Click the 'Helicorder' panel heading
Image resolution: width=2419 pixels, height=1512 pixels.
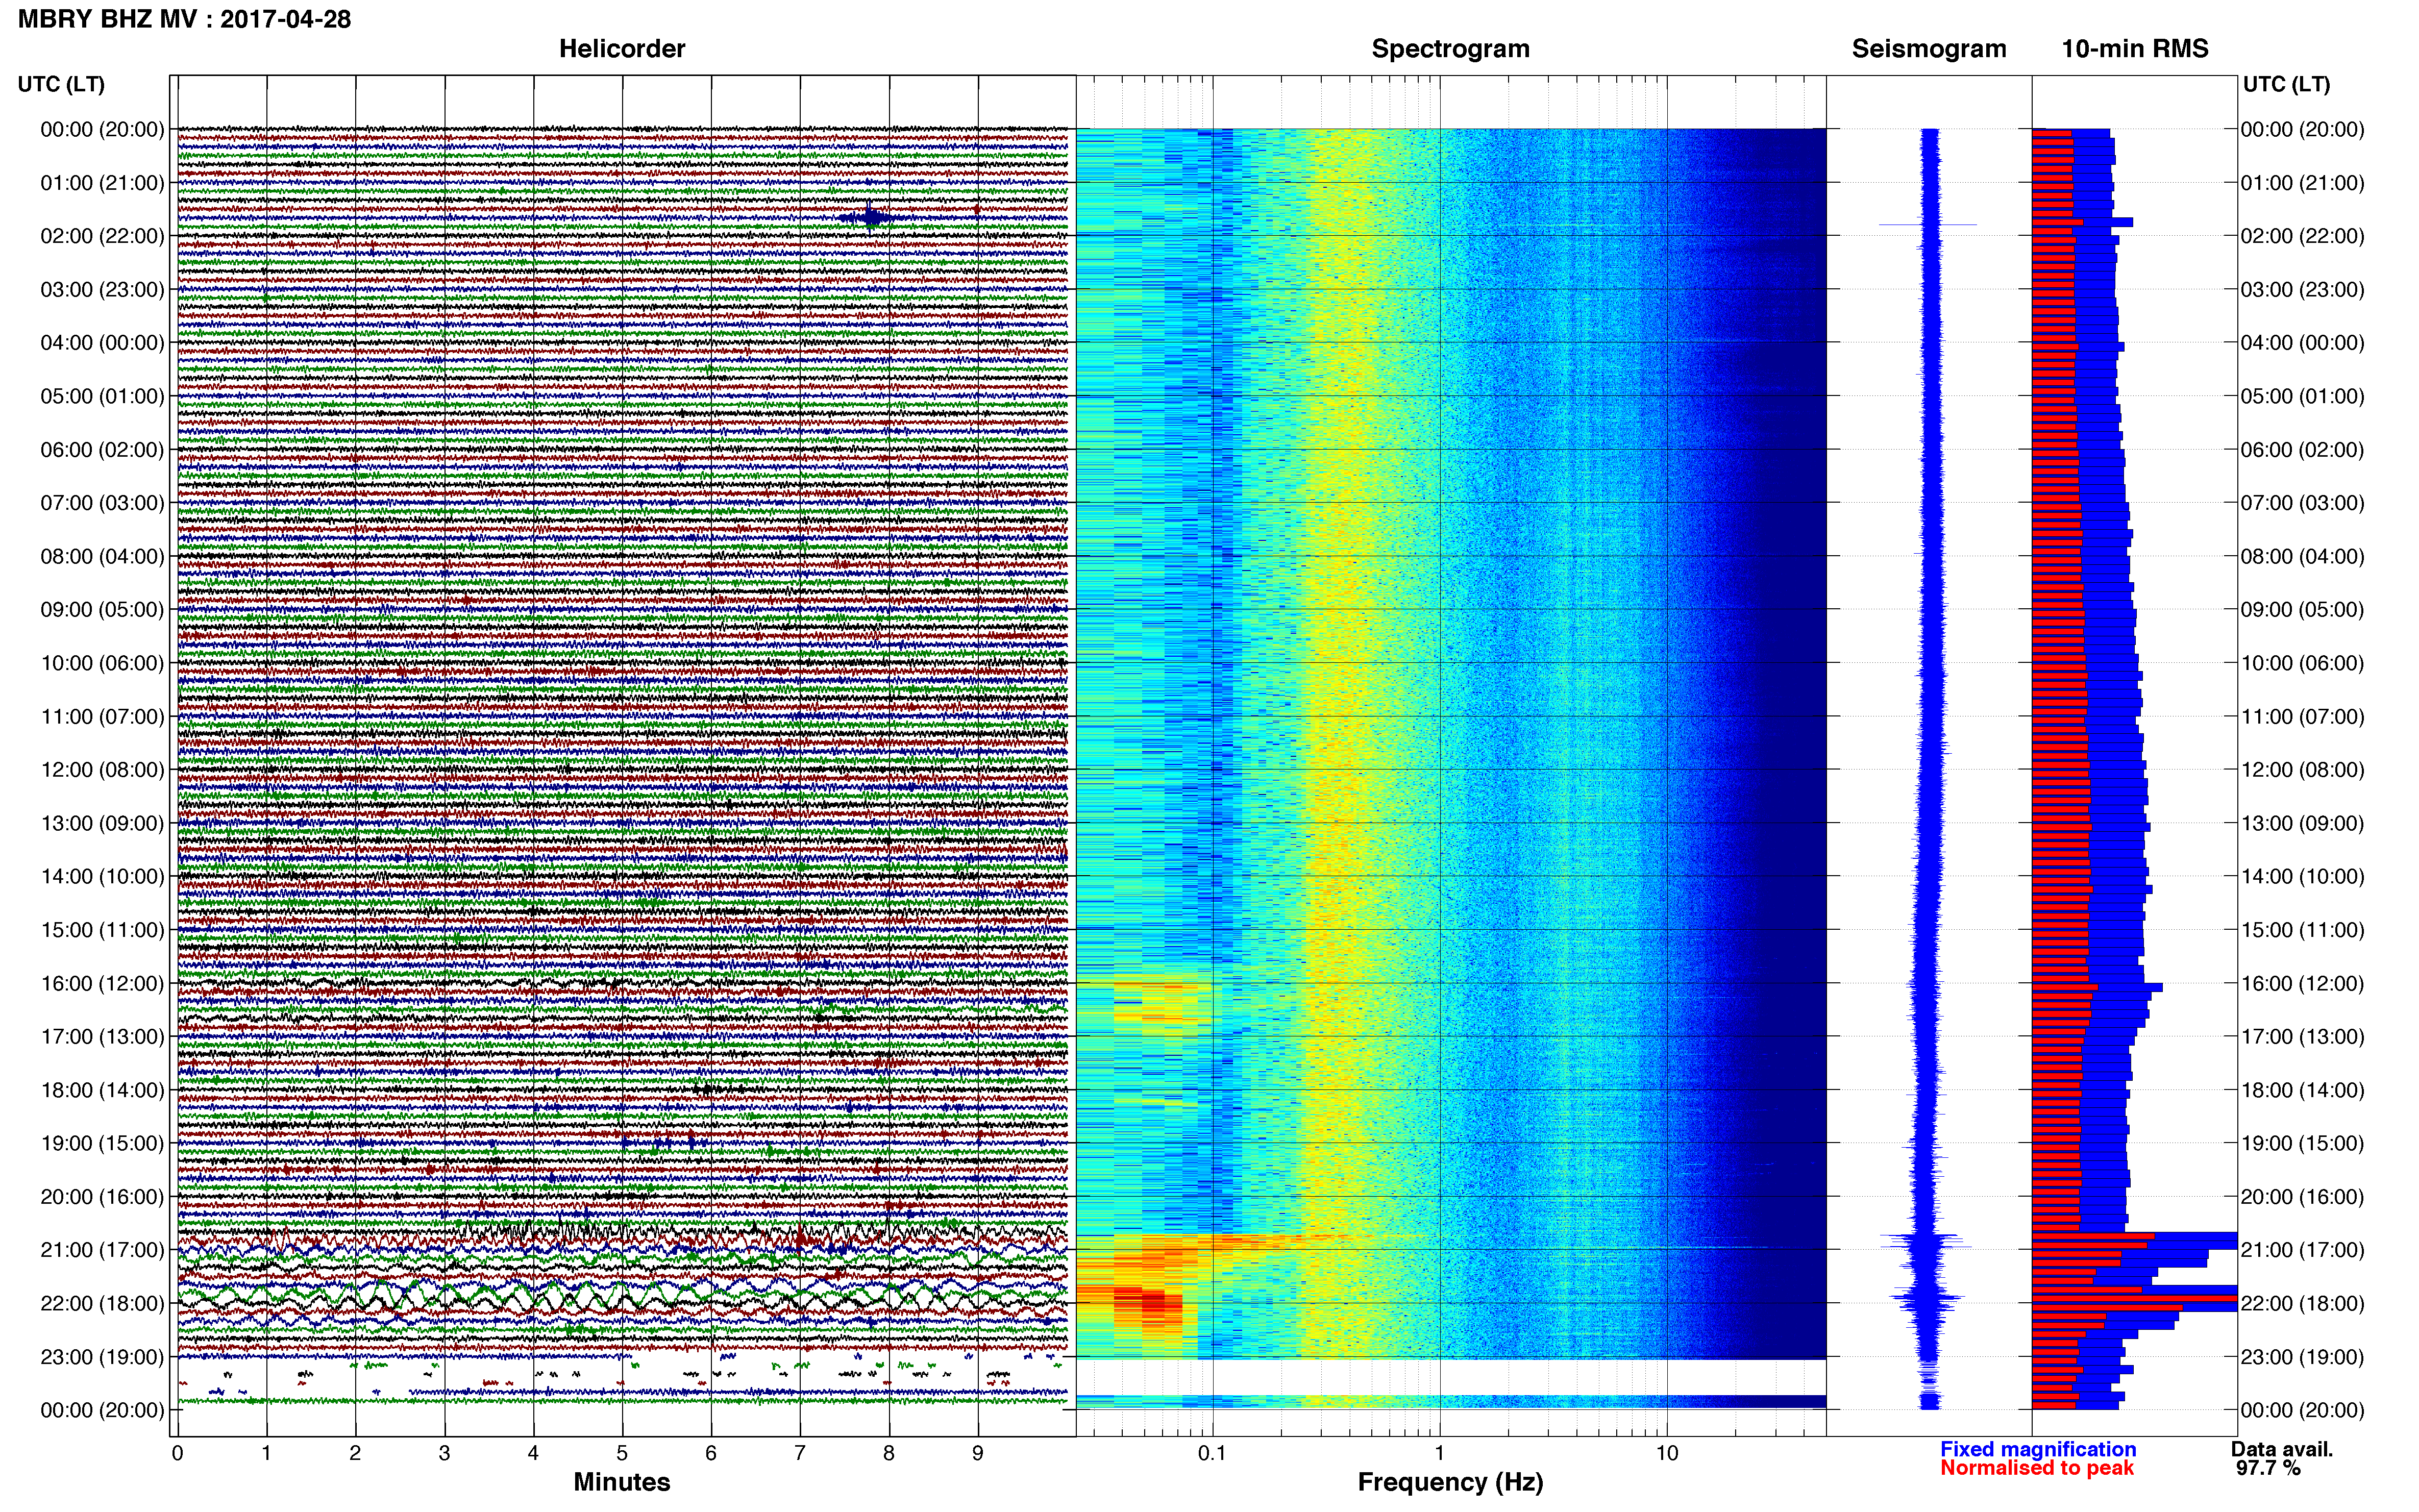pyautogui.click(x=622, y=49)
